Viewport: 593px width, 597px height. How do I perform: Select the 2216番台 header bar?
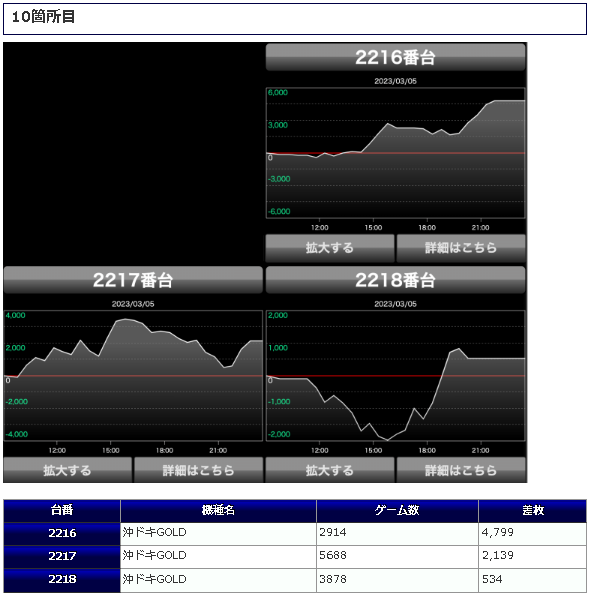coord(395,57)
